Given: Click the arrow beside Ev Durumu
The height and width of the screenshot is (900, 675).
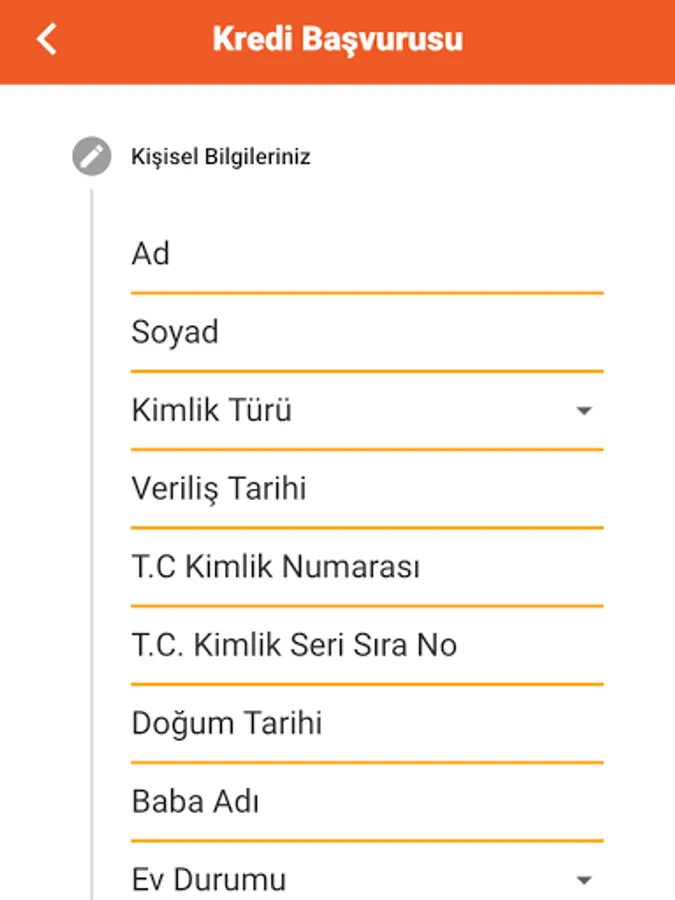Looking at the screenshot, I should tap(585, 880).
